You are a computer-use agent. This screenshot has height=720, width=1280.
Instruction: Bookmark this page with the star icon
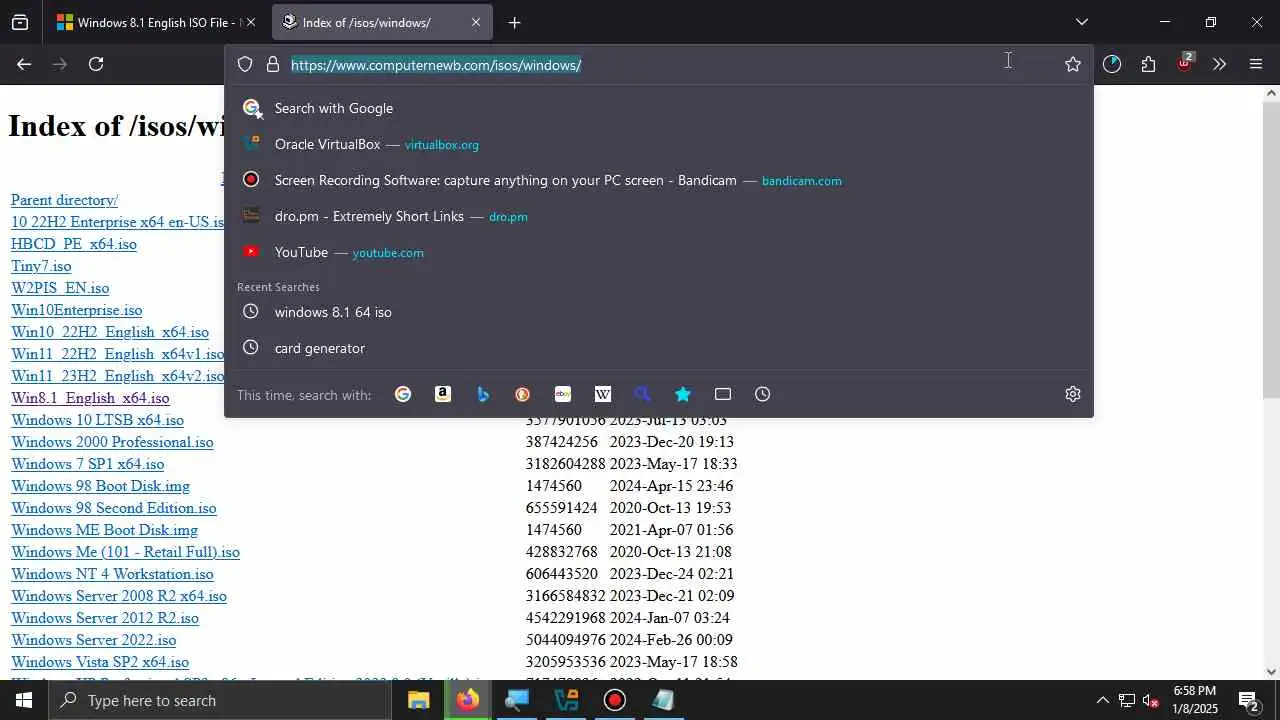pyautogui.click(x=1073, y=64)
